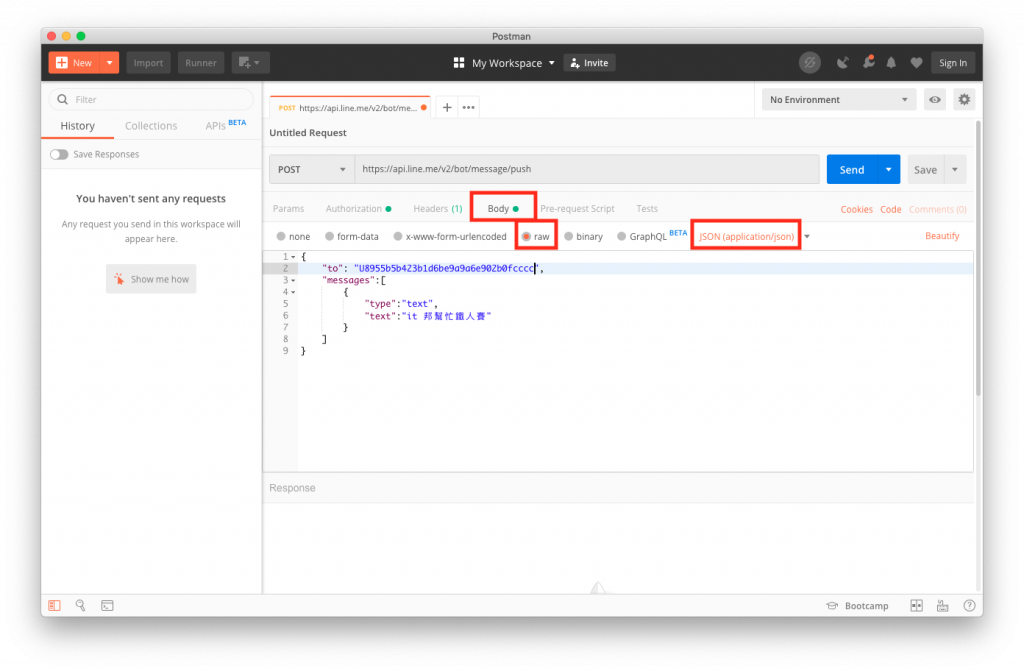Open the satellite capture requests icon
Screen dimensions: 1024x671
(843, 63)
